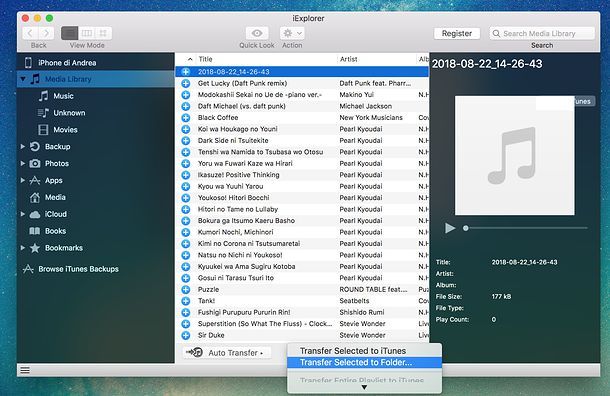The image size is (610, 396).
Task: Click plus icon for Tank! track
Action: pyautogui.click(x=186, y=301)
